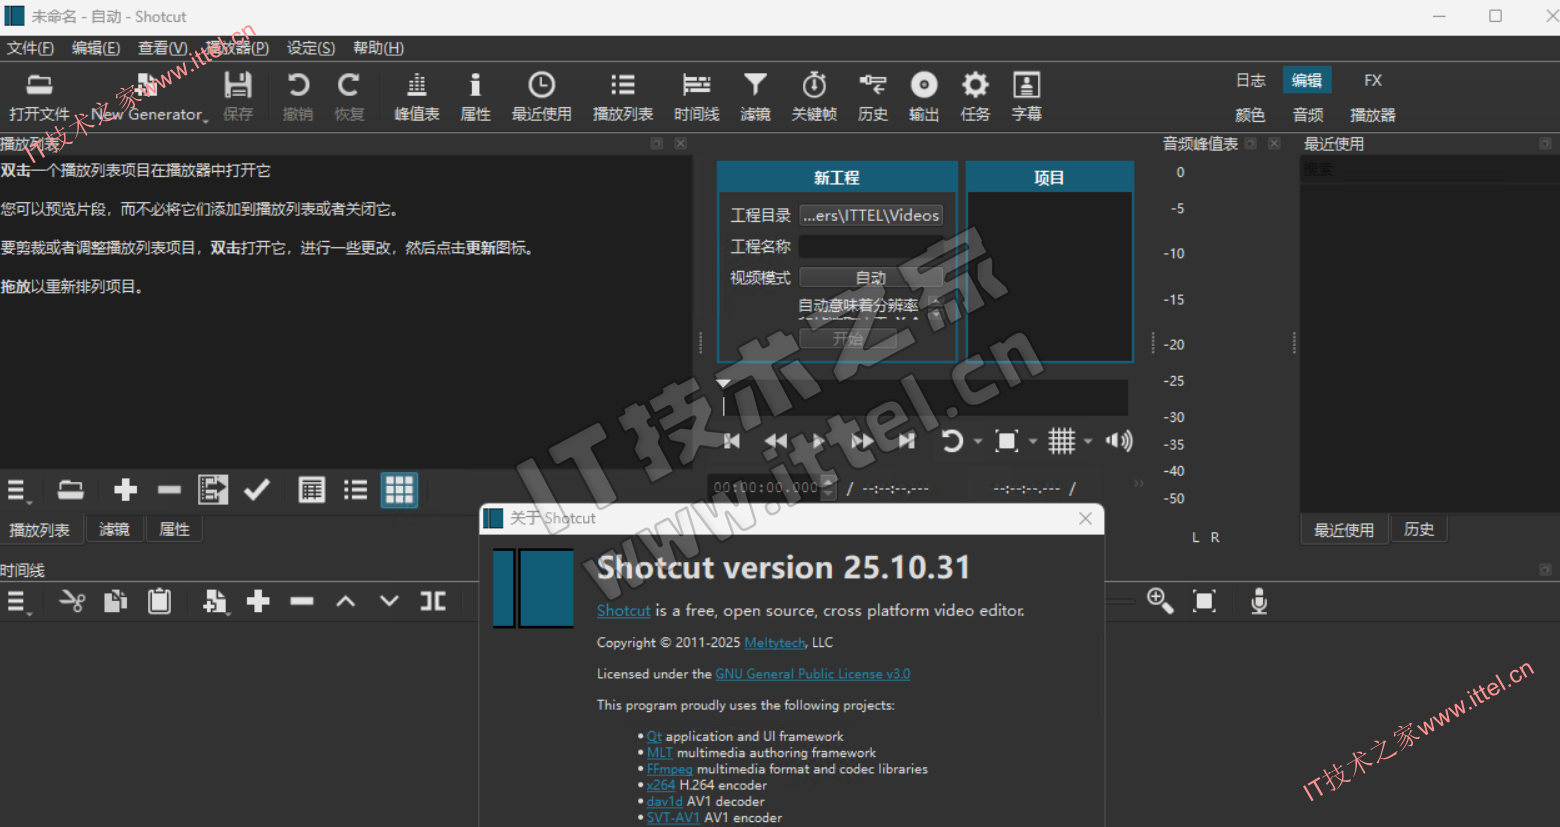The image size is (1560, 827).
Task: Click the timeline scissors cut icon
Action: tap(72, 601)
